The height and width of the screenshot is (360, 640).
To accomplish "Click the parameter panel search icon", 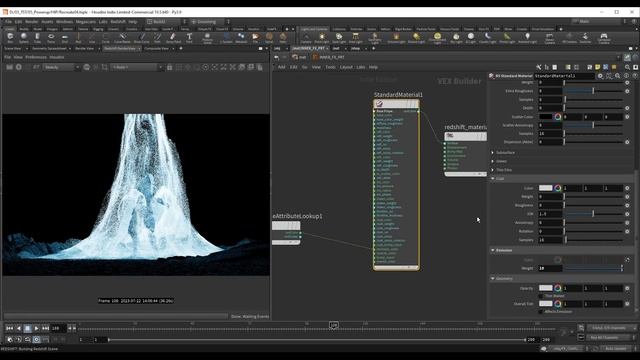I will click(x=618, y=76).
